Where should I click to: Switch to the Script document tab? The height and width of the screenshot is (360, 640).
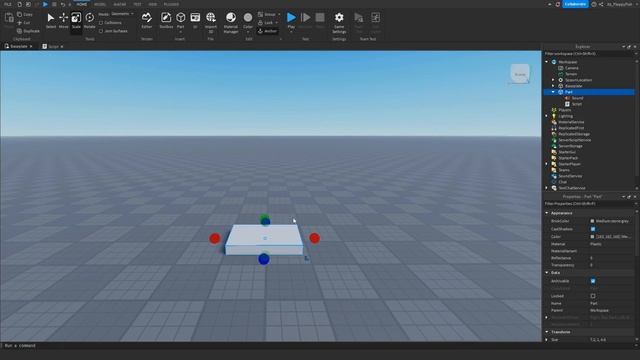pyautogui.click(x=53, y=47)
